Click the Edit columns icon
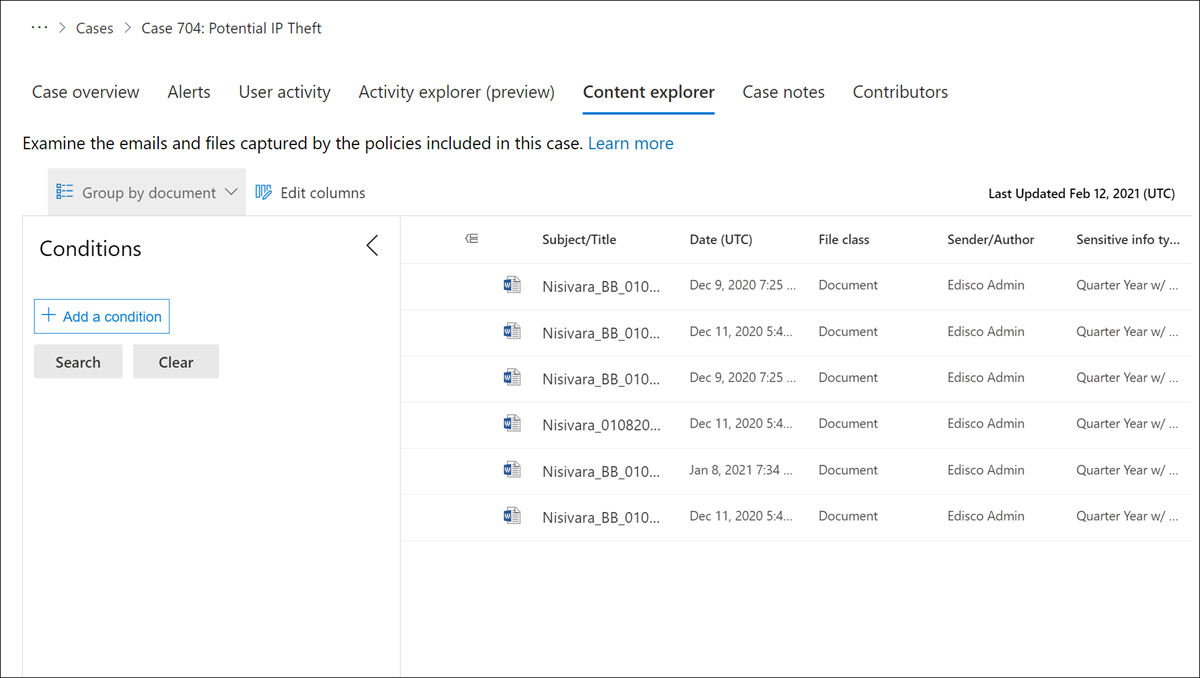This screenshot has height=678, width=1200. tap(264, 193)
